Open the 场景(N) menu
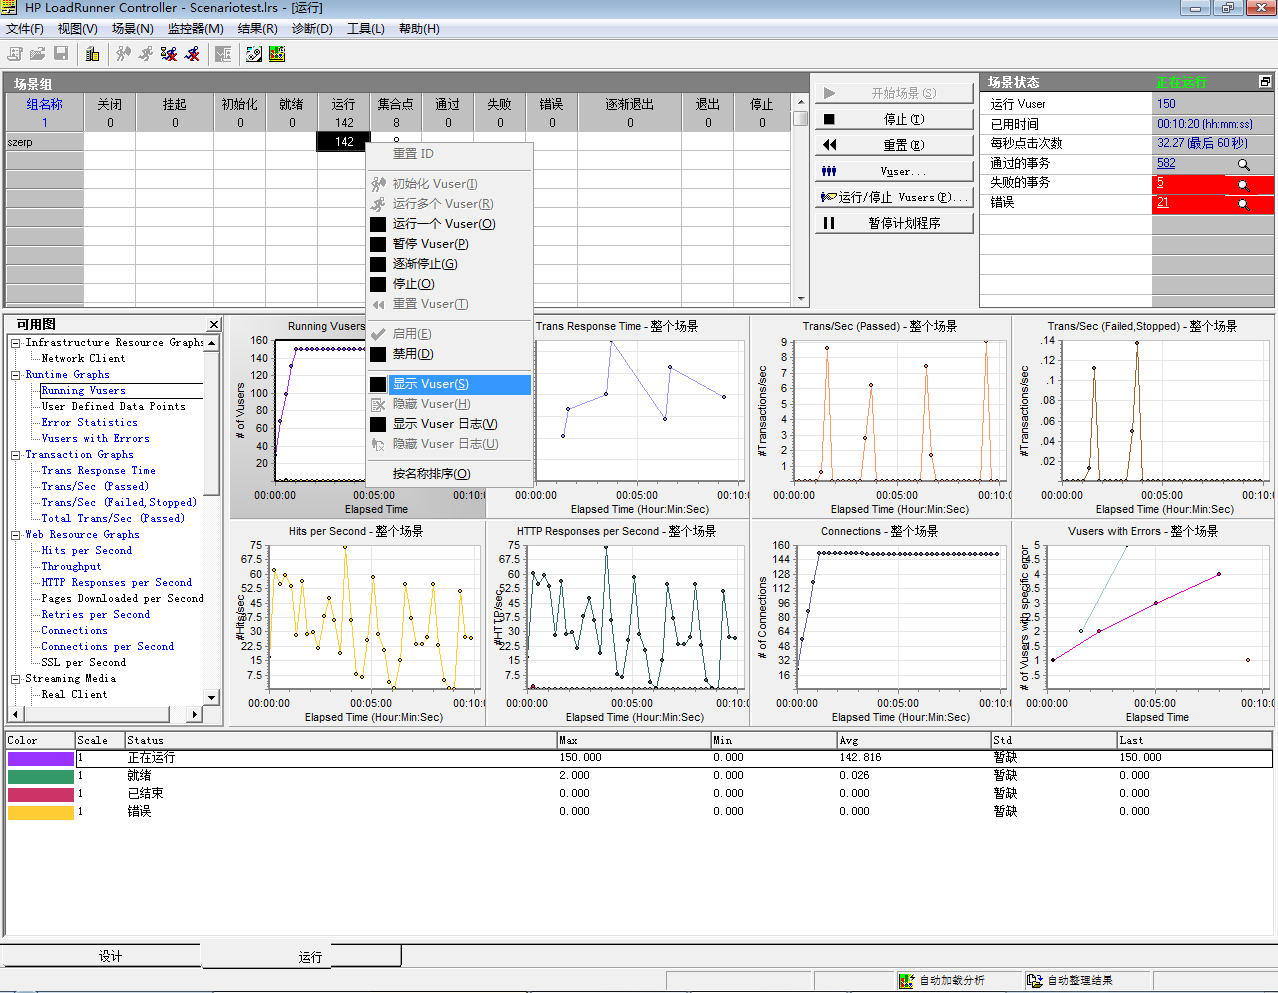This screenshot has height=993, width=1278. pyautogui.click(x=132, y=29)
